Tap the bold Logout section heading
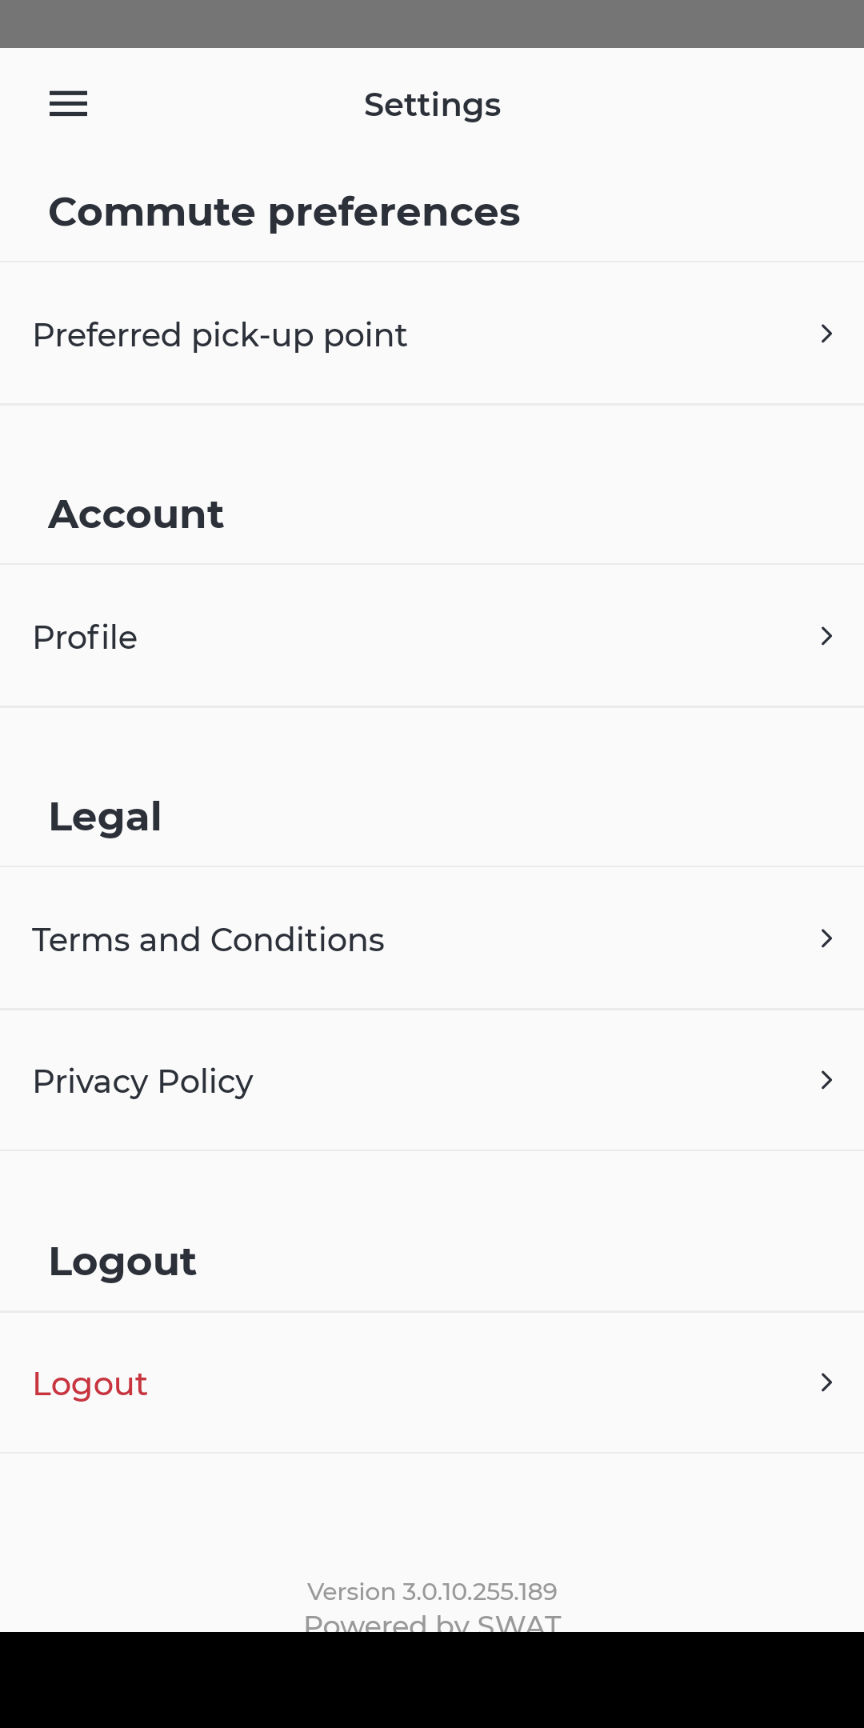 tap(122, 1261)
